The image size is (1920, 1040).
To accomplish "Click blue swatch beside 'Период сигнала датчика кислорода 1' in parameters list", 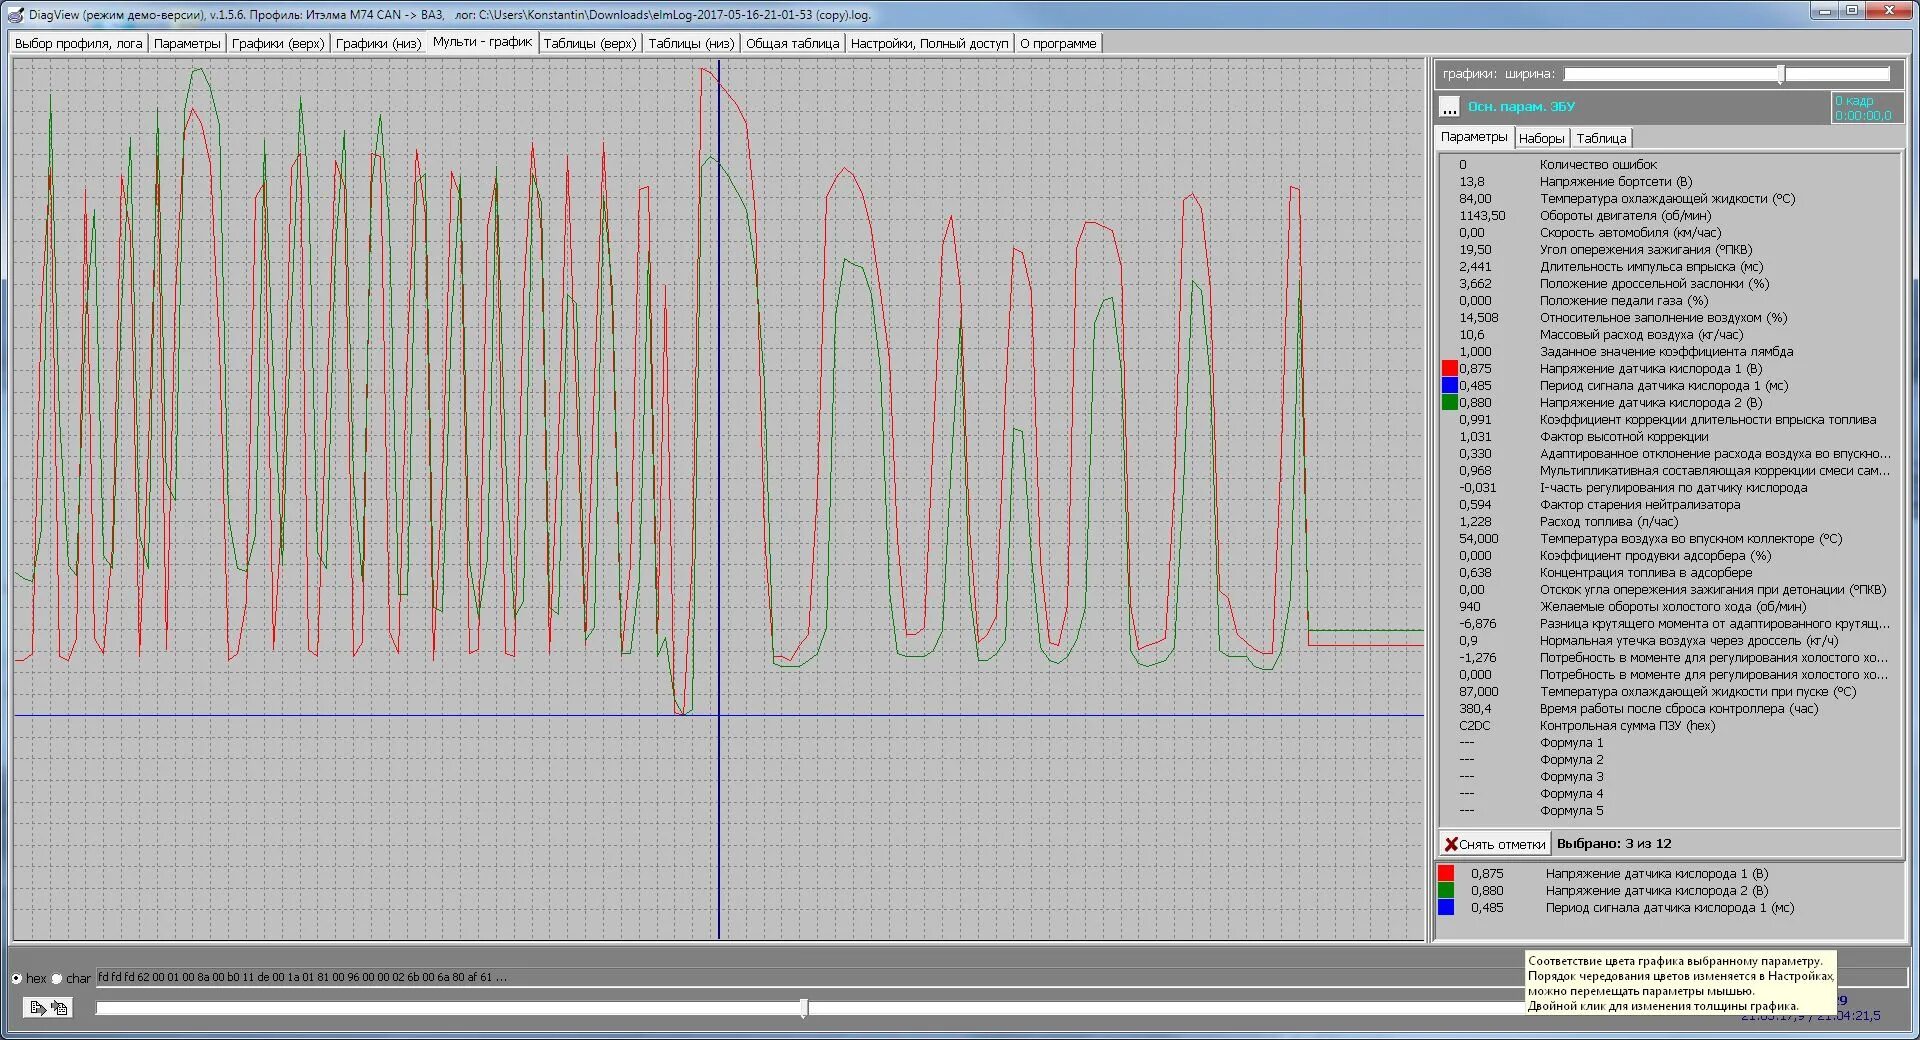I will [x=1449, y=386].
